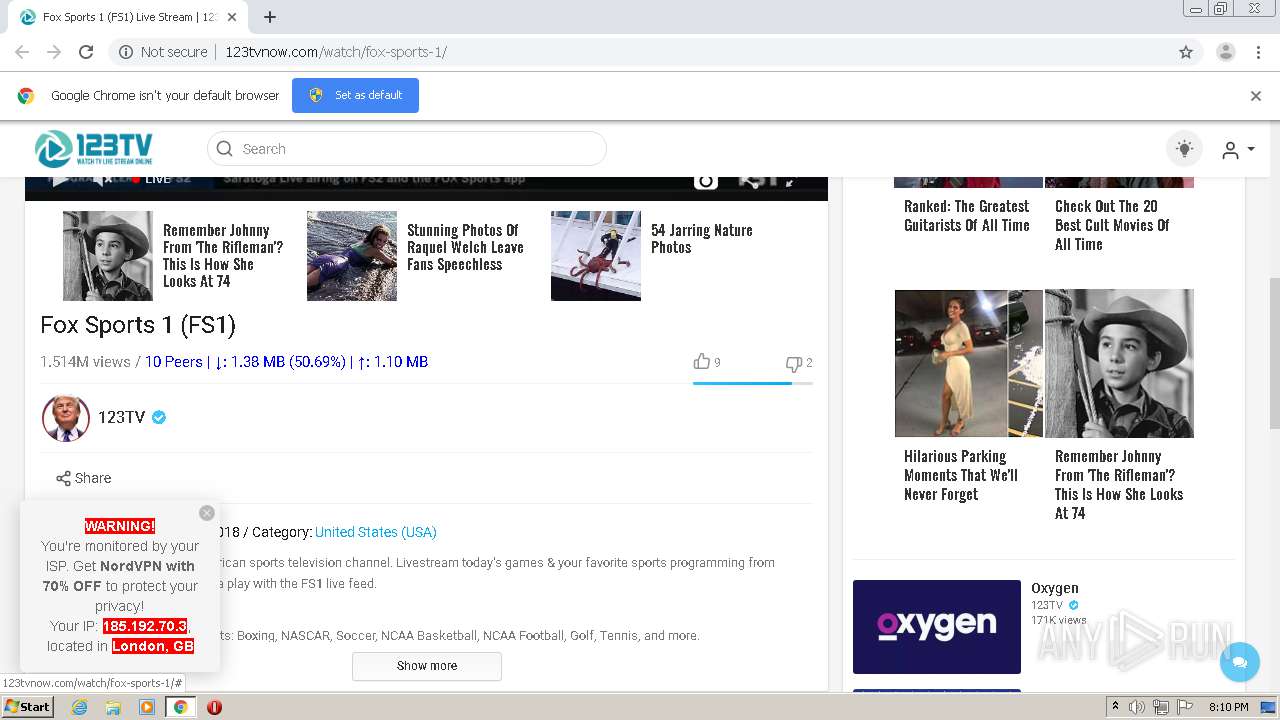Click Show more under description
Viewport: 1280px width, 720px height.
[x=427, y=666]
